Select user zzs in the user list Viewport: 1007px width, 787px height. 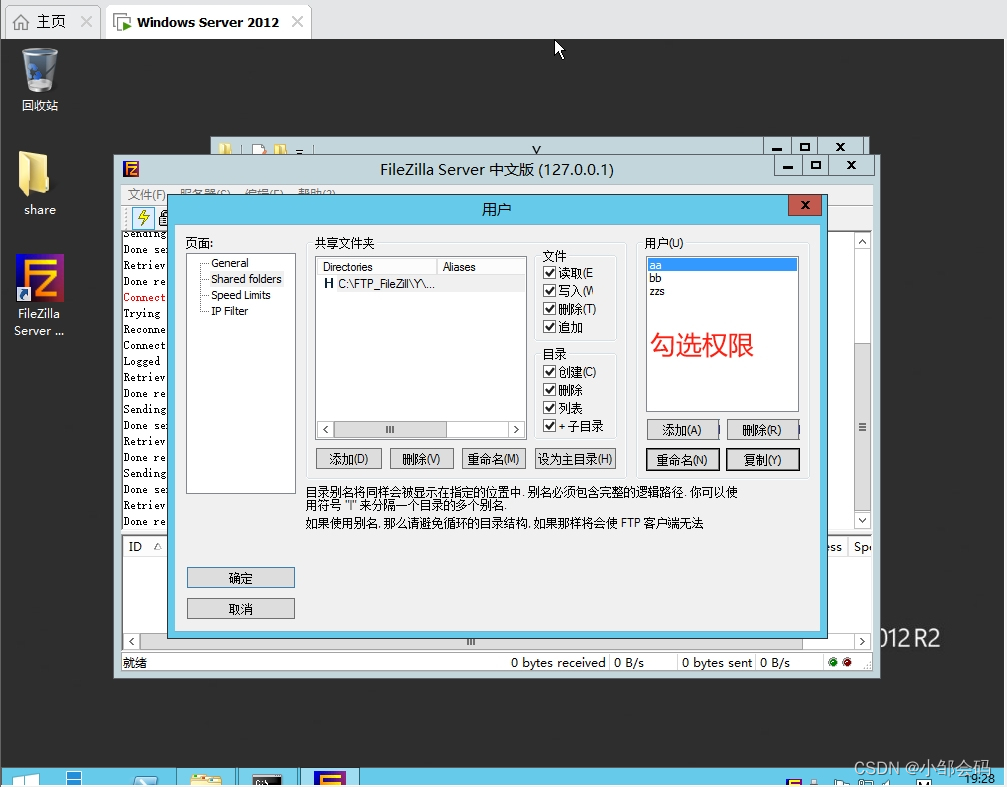722,291
